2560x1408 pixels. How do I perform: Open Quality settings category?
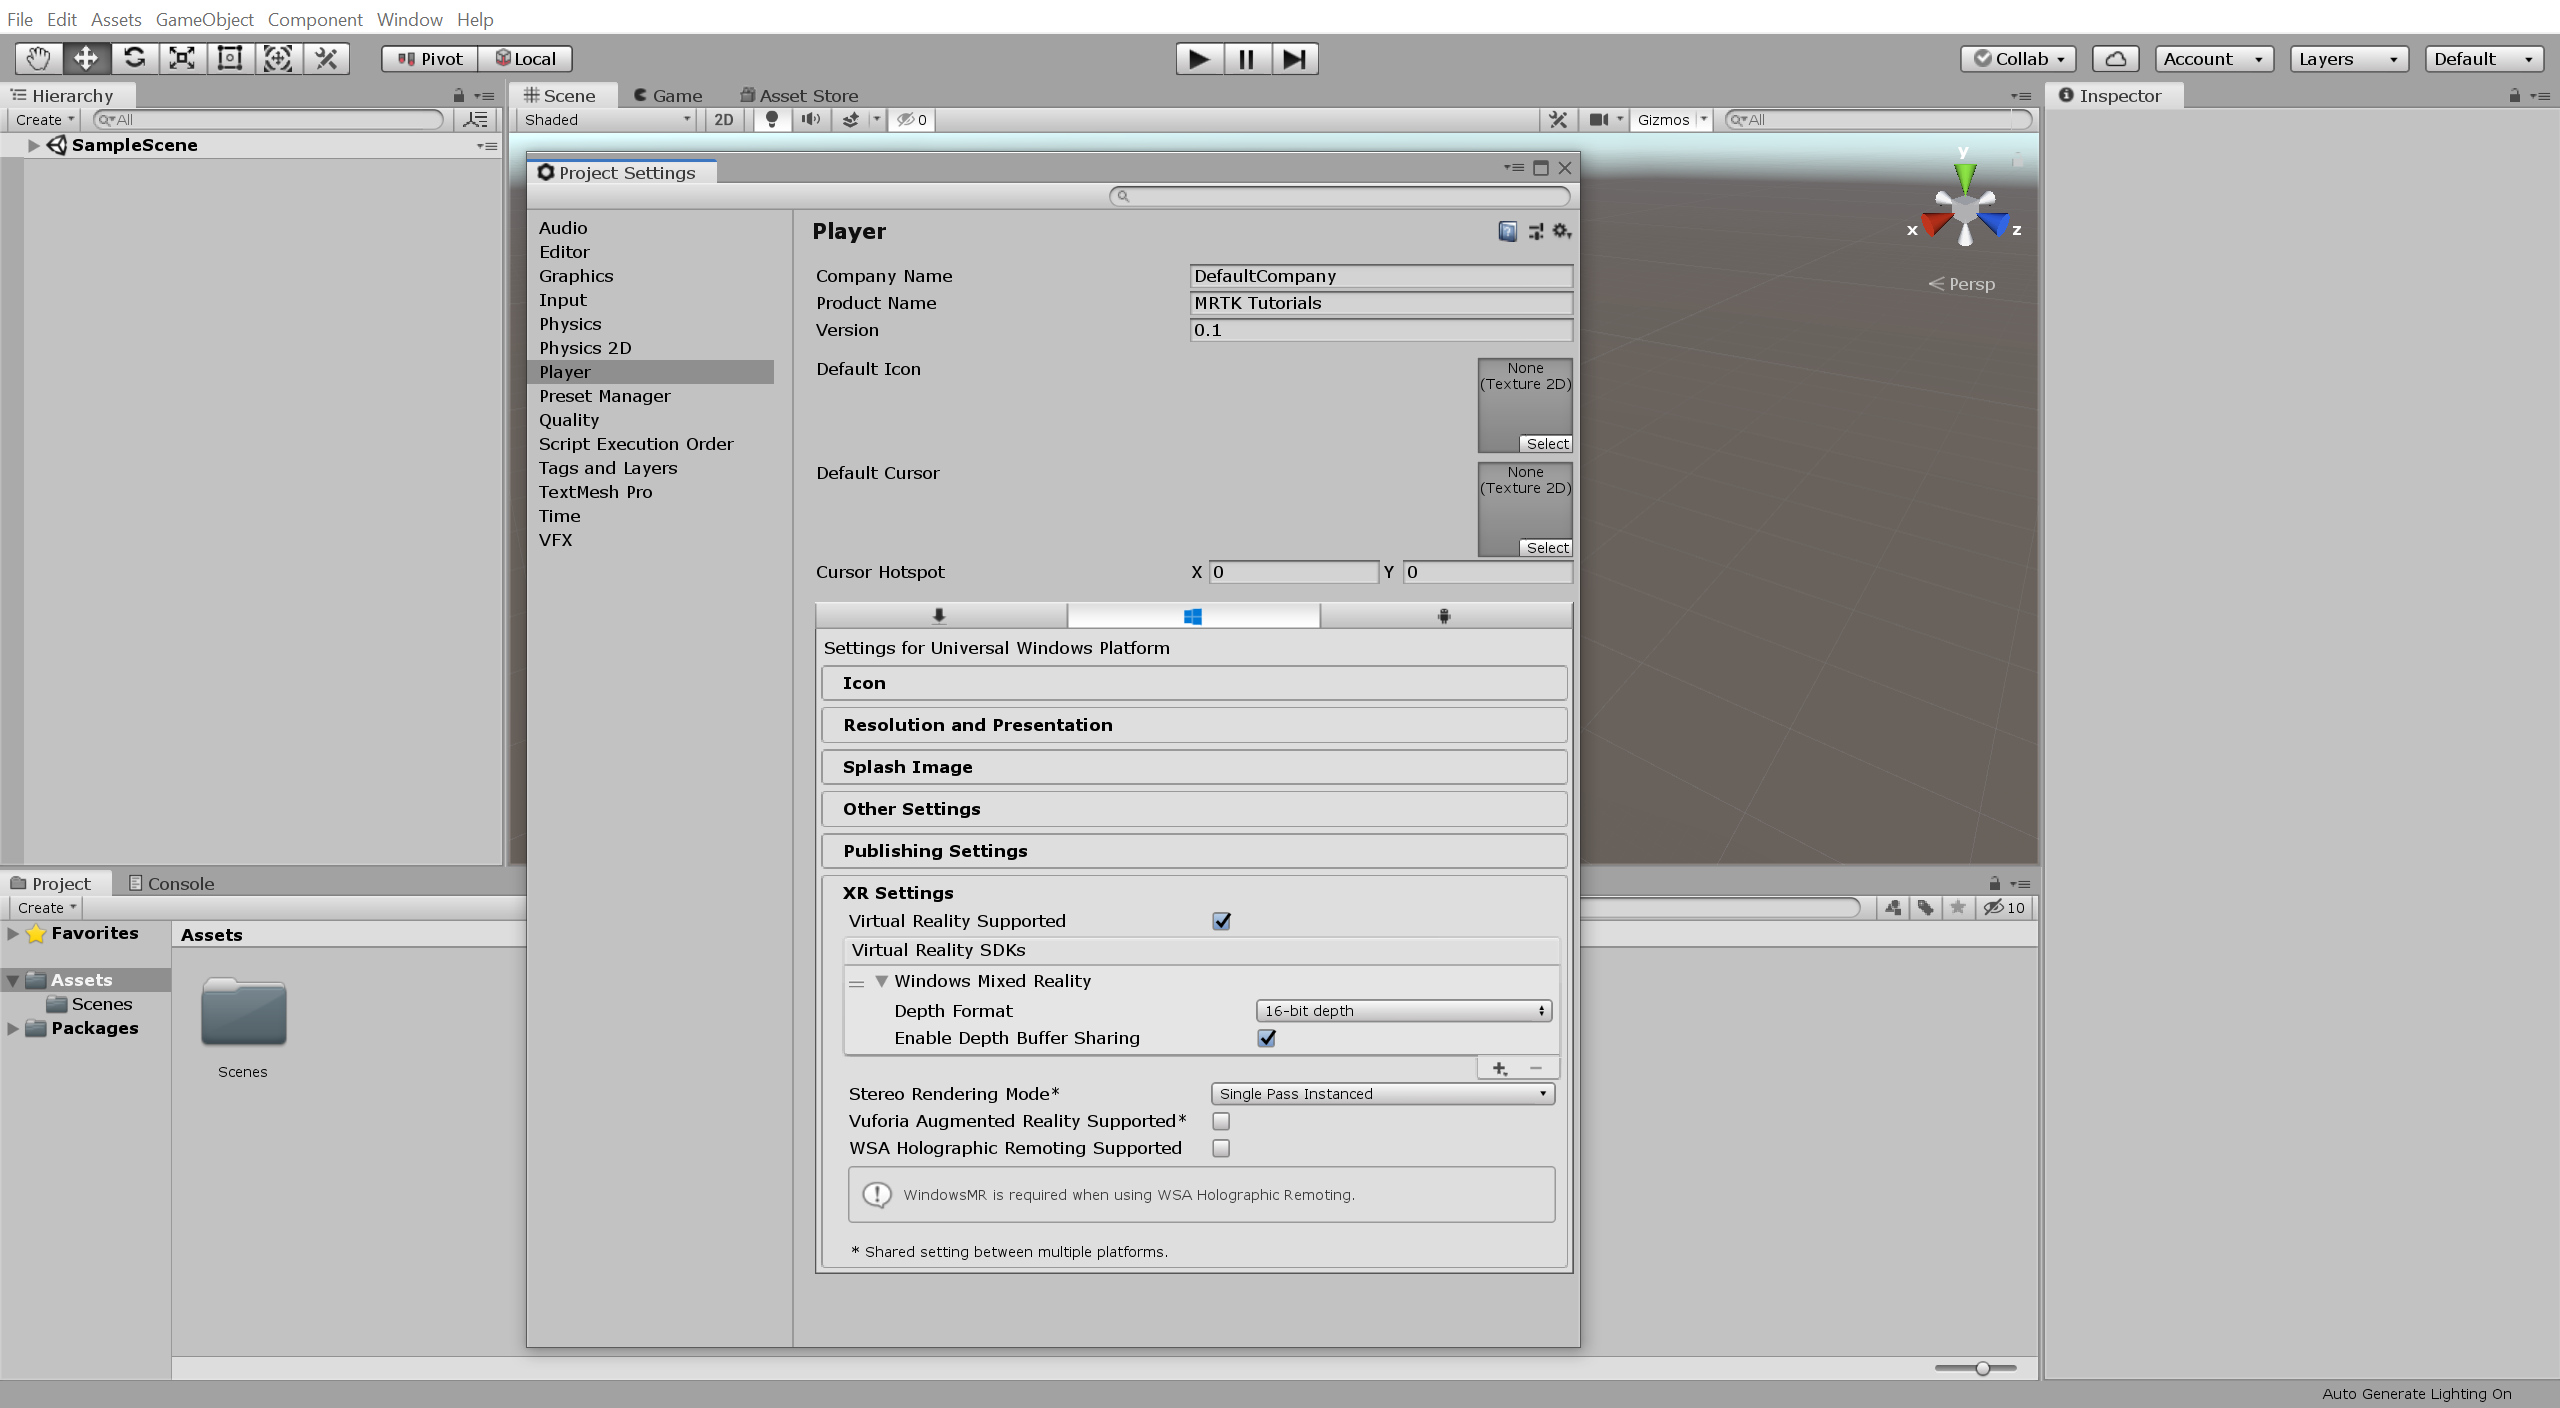pyautogui.click(x=569, y=420)
